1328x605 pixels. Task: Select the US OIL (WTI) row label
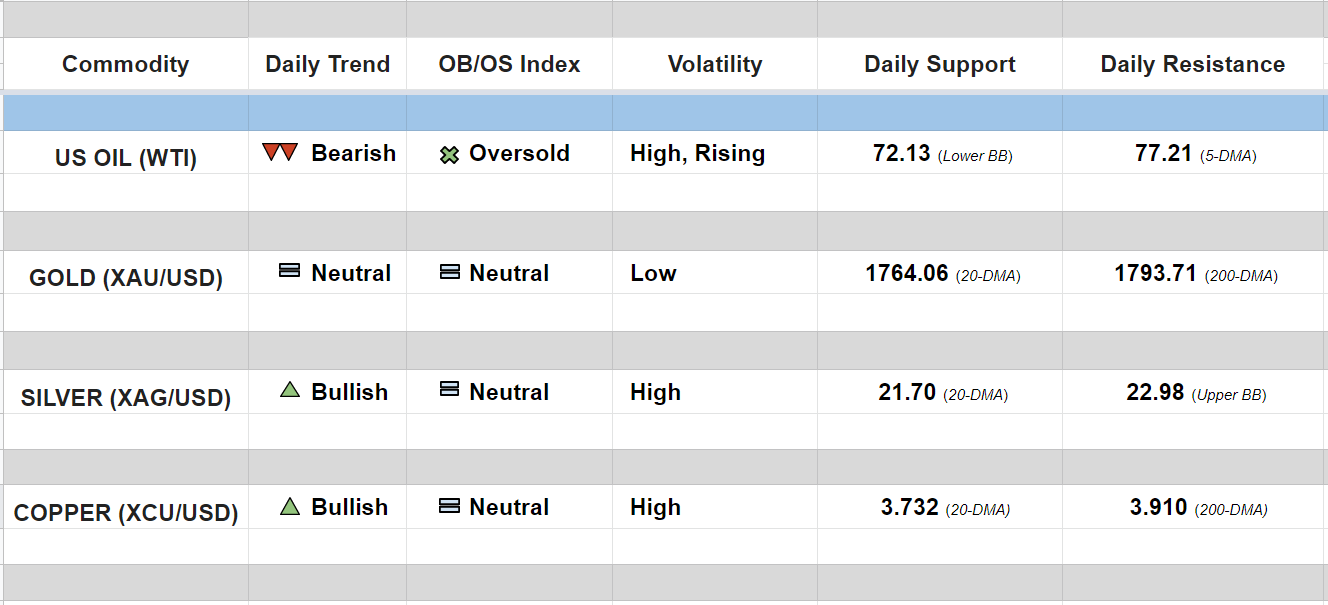pos(125,157)
